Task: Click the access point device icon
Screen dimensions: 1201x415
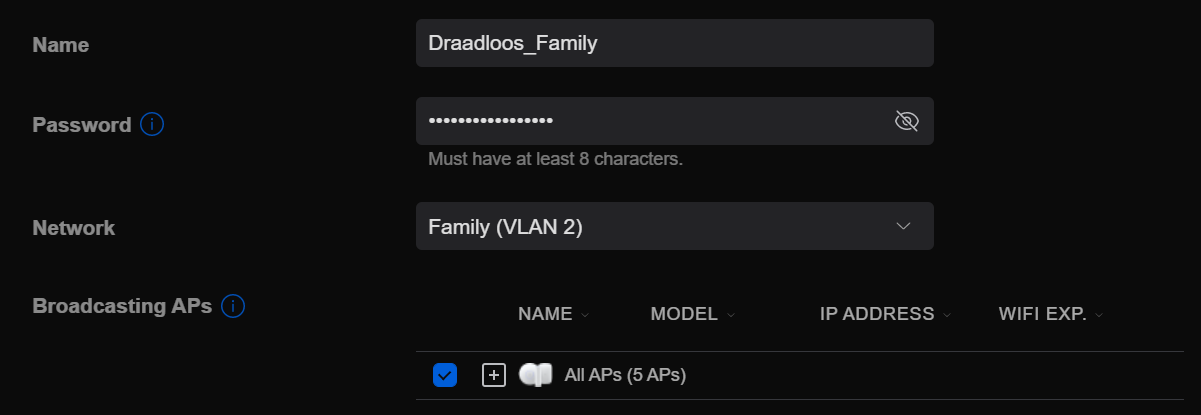Action: coord(536,376)
